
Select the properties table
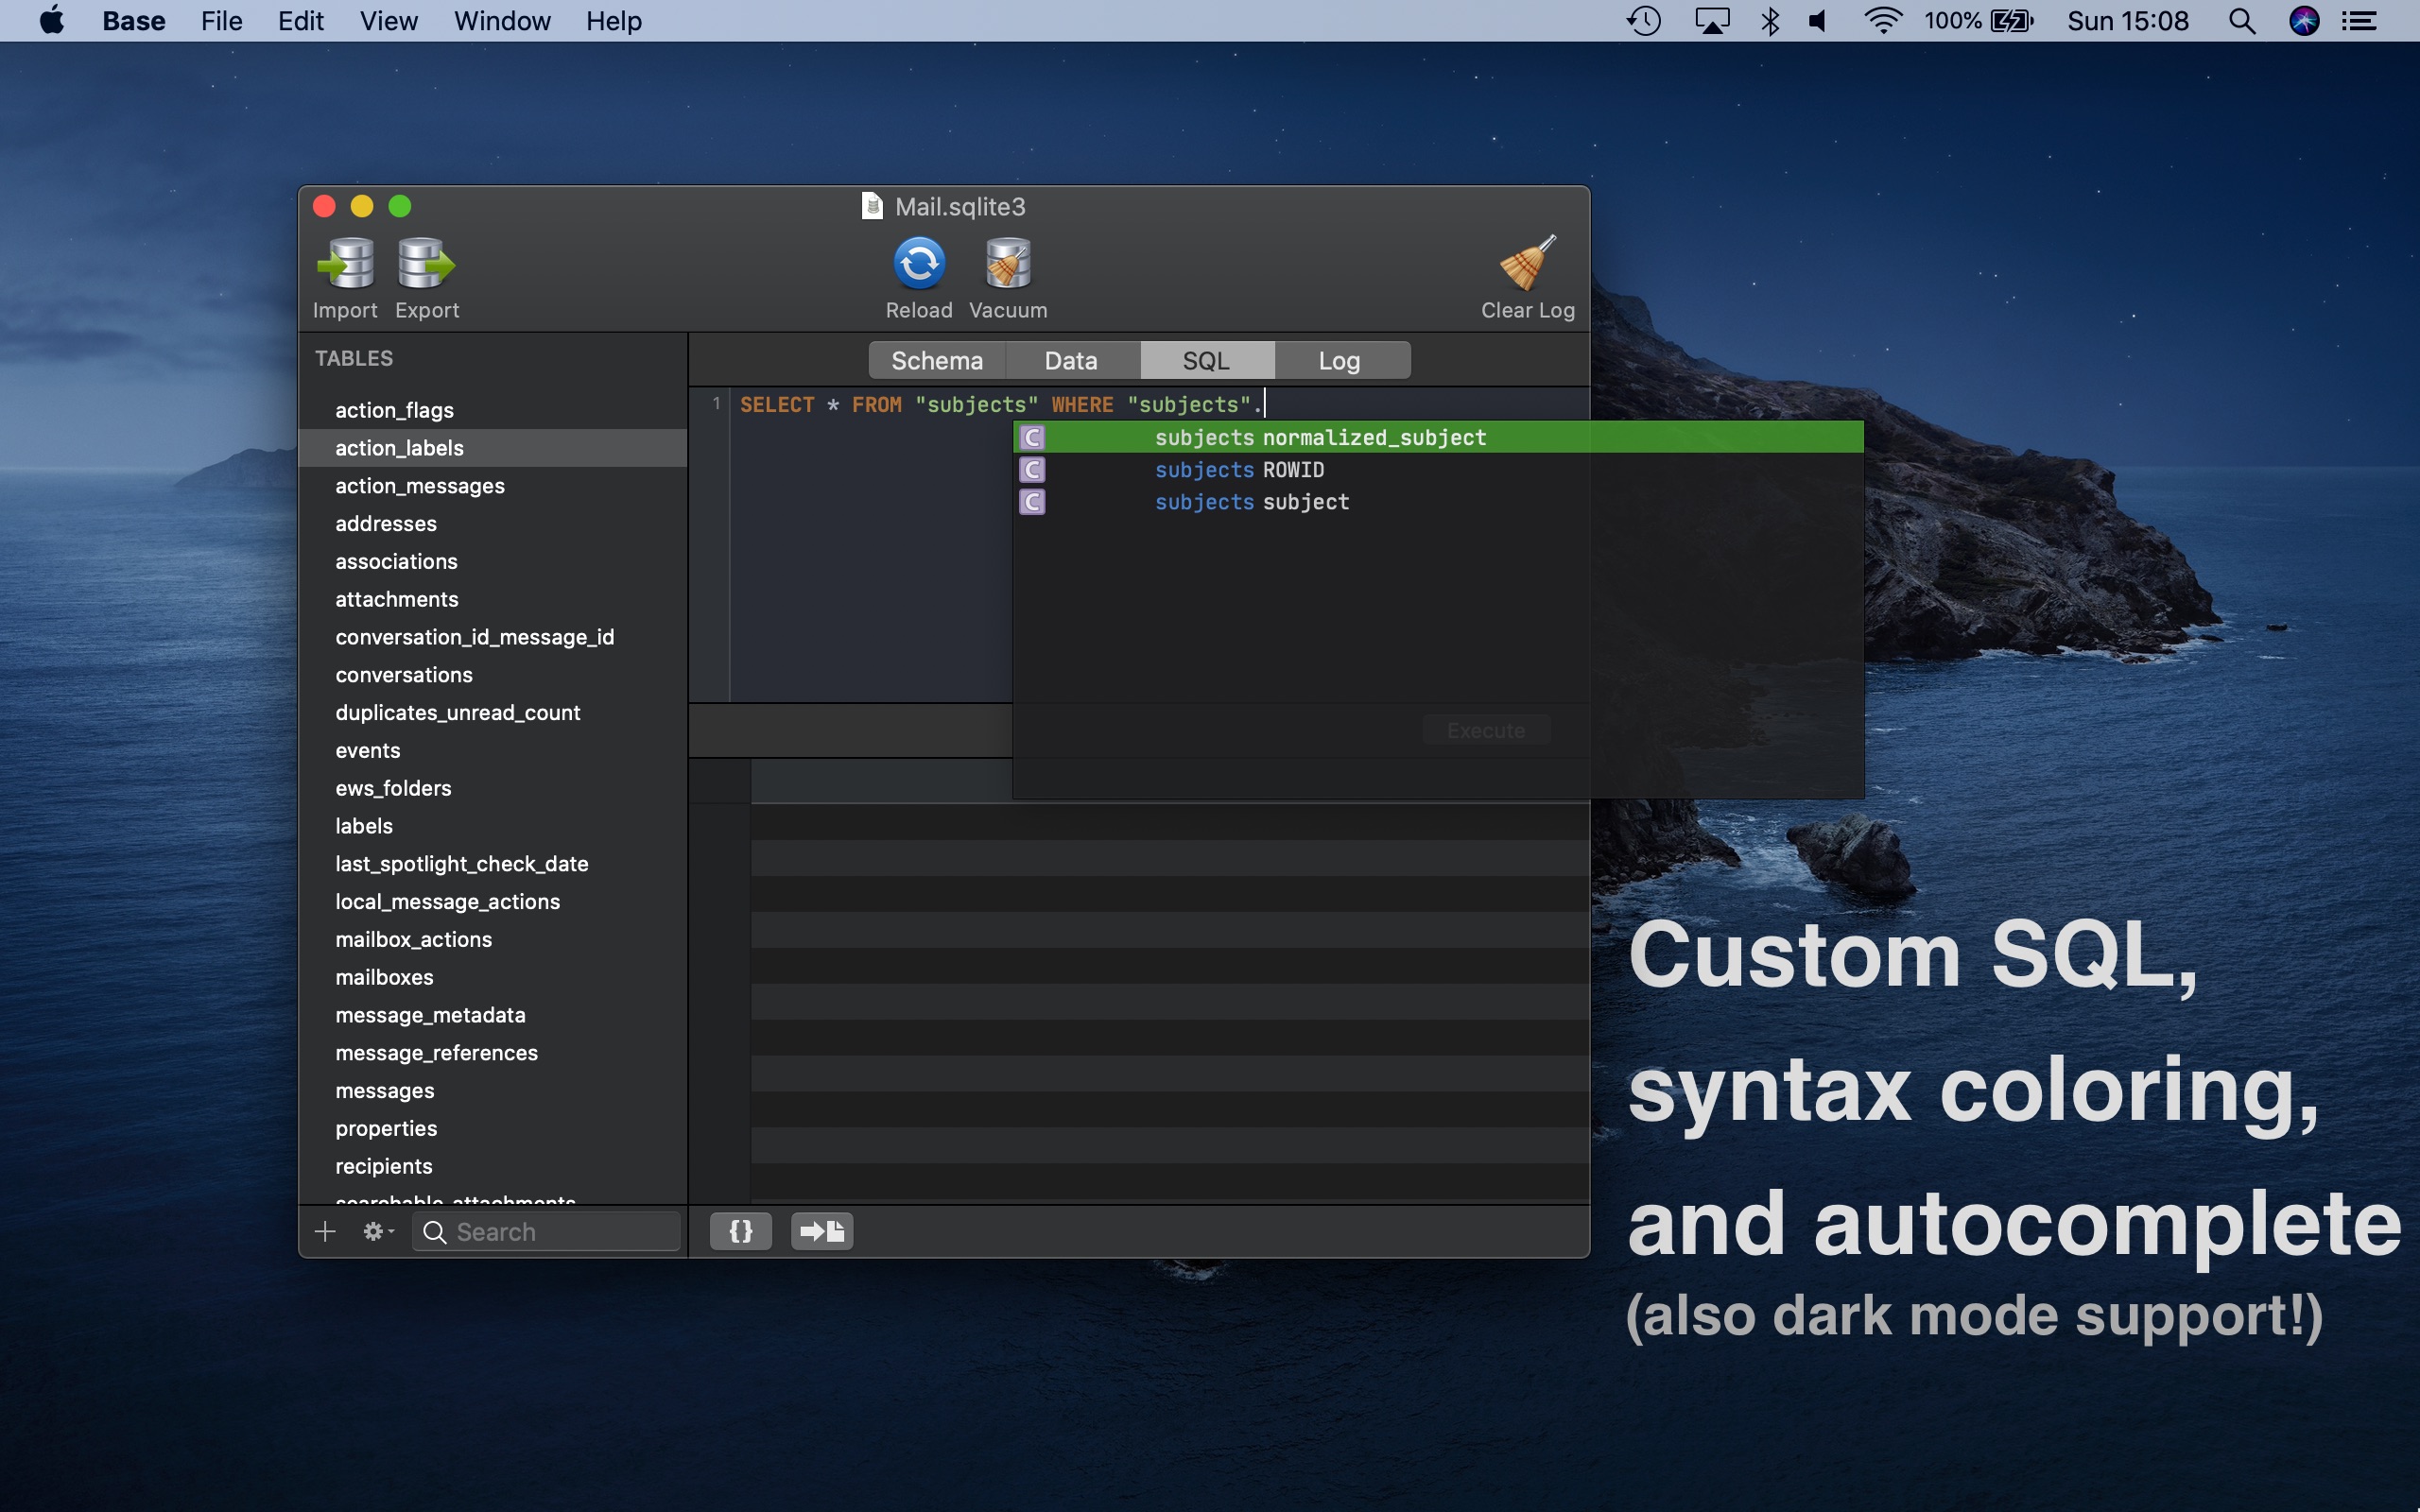click(x=493, y=1128)
